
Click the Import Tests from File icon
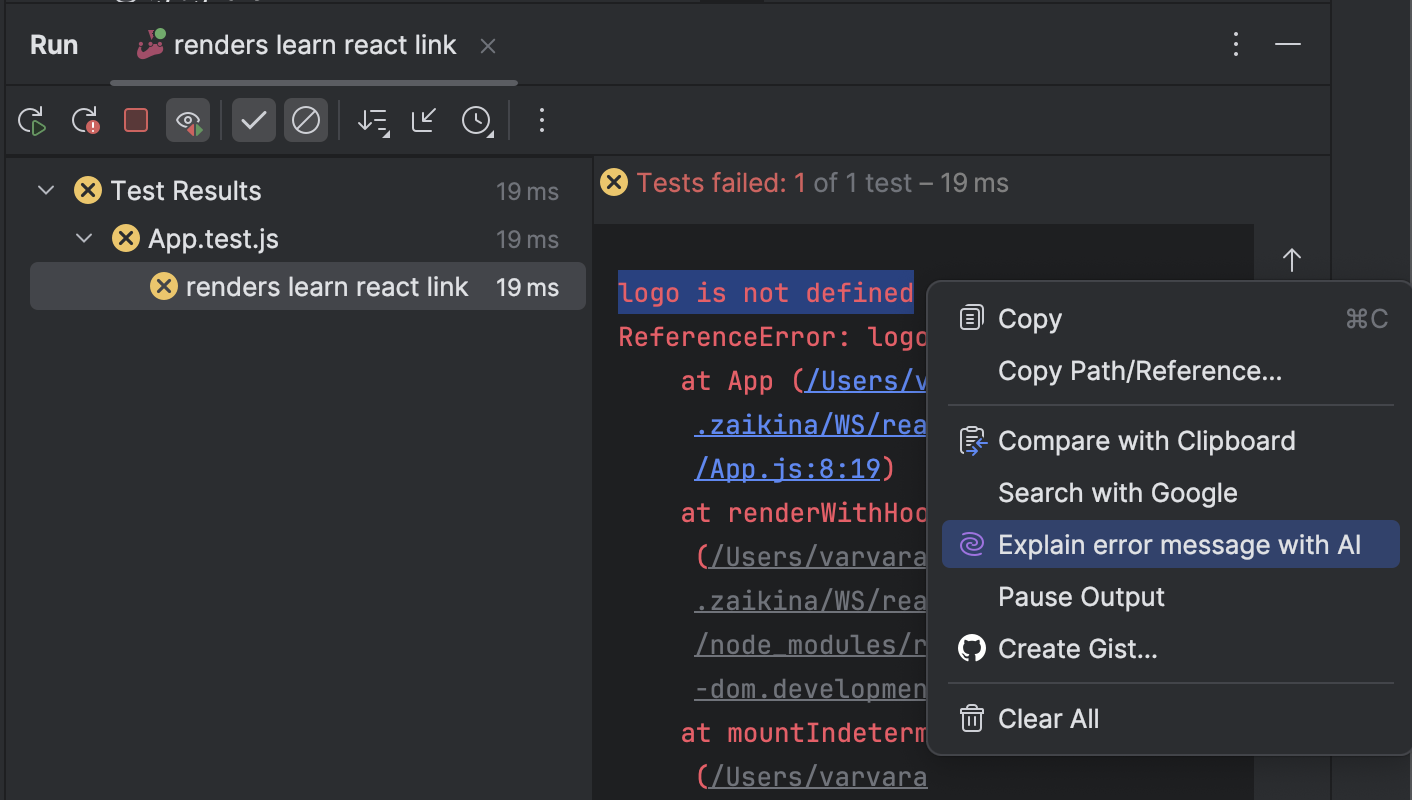click(x=425, y=121)
